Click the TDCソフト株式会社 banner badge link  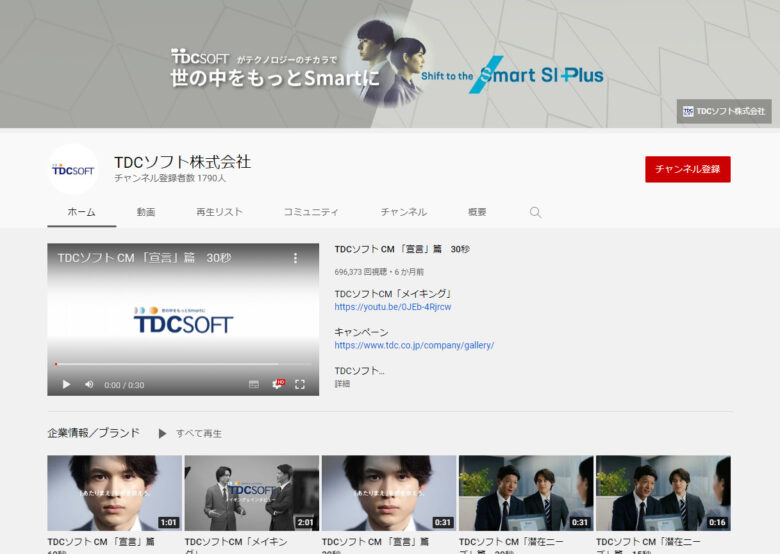tap(724, 111)
